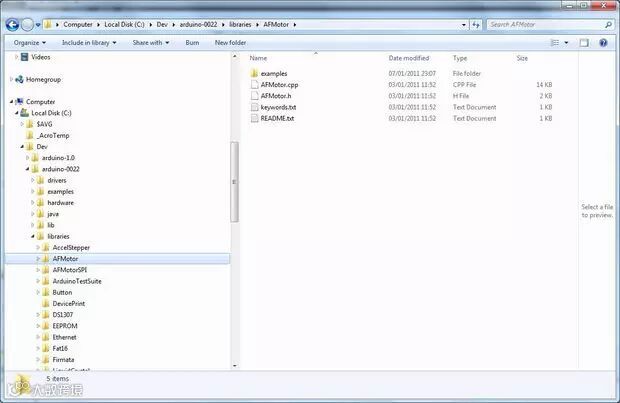
Task: Open the recent locations dropdown arrow
Action: pyautogui.click(x=38, y=25)
